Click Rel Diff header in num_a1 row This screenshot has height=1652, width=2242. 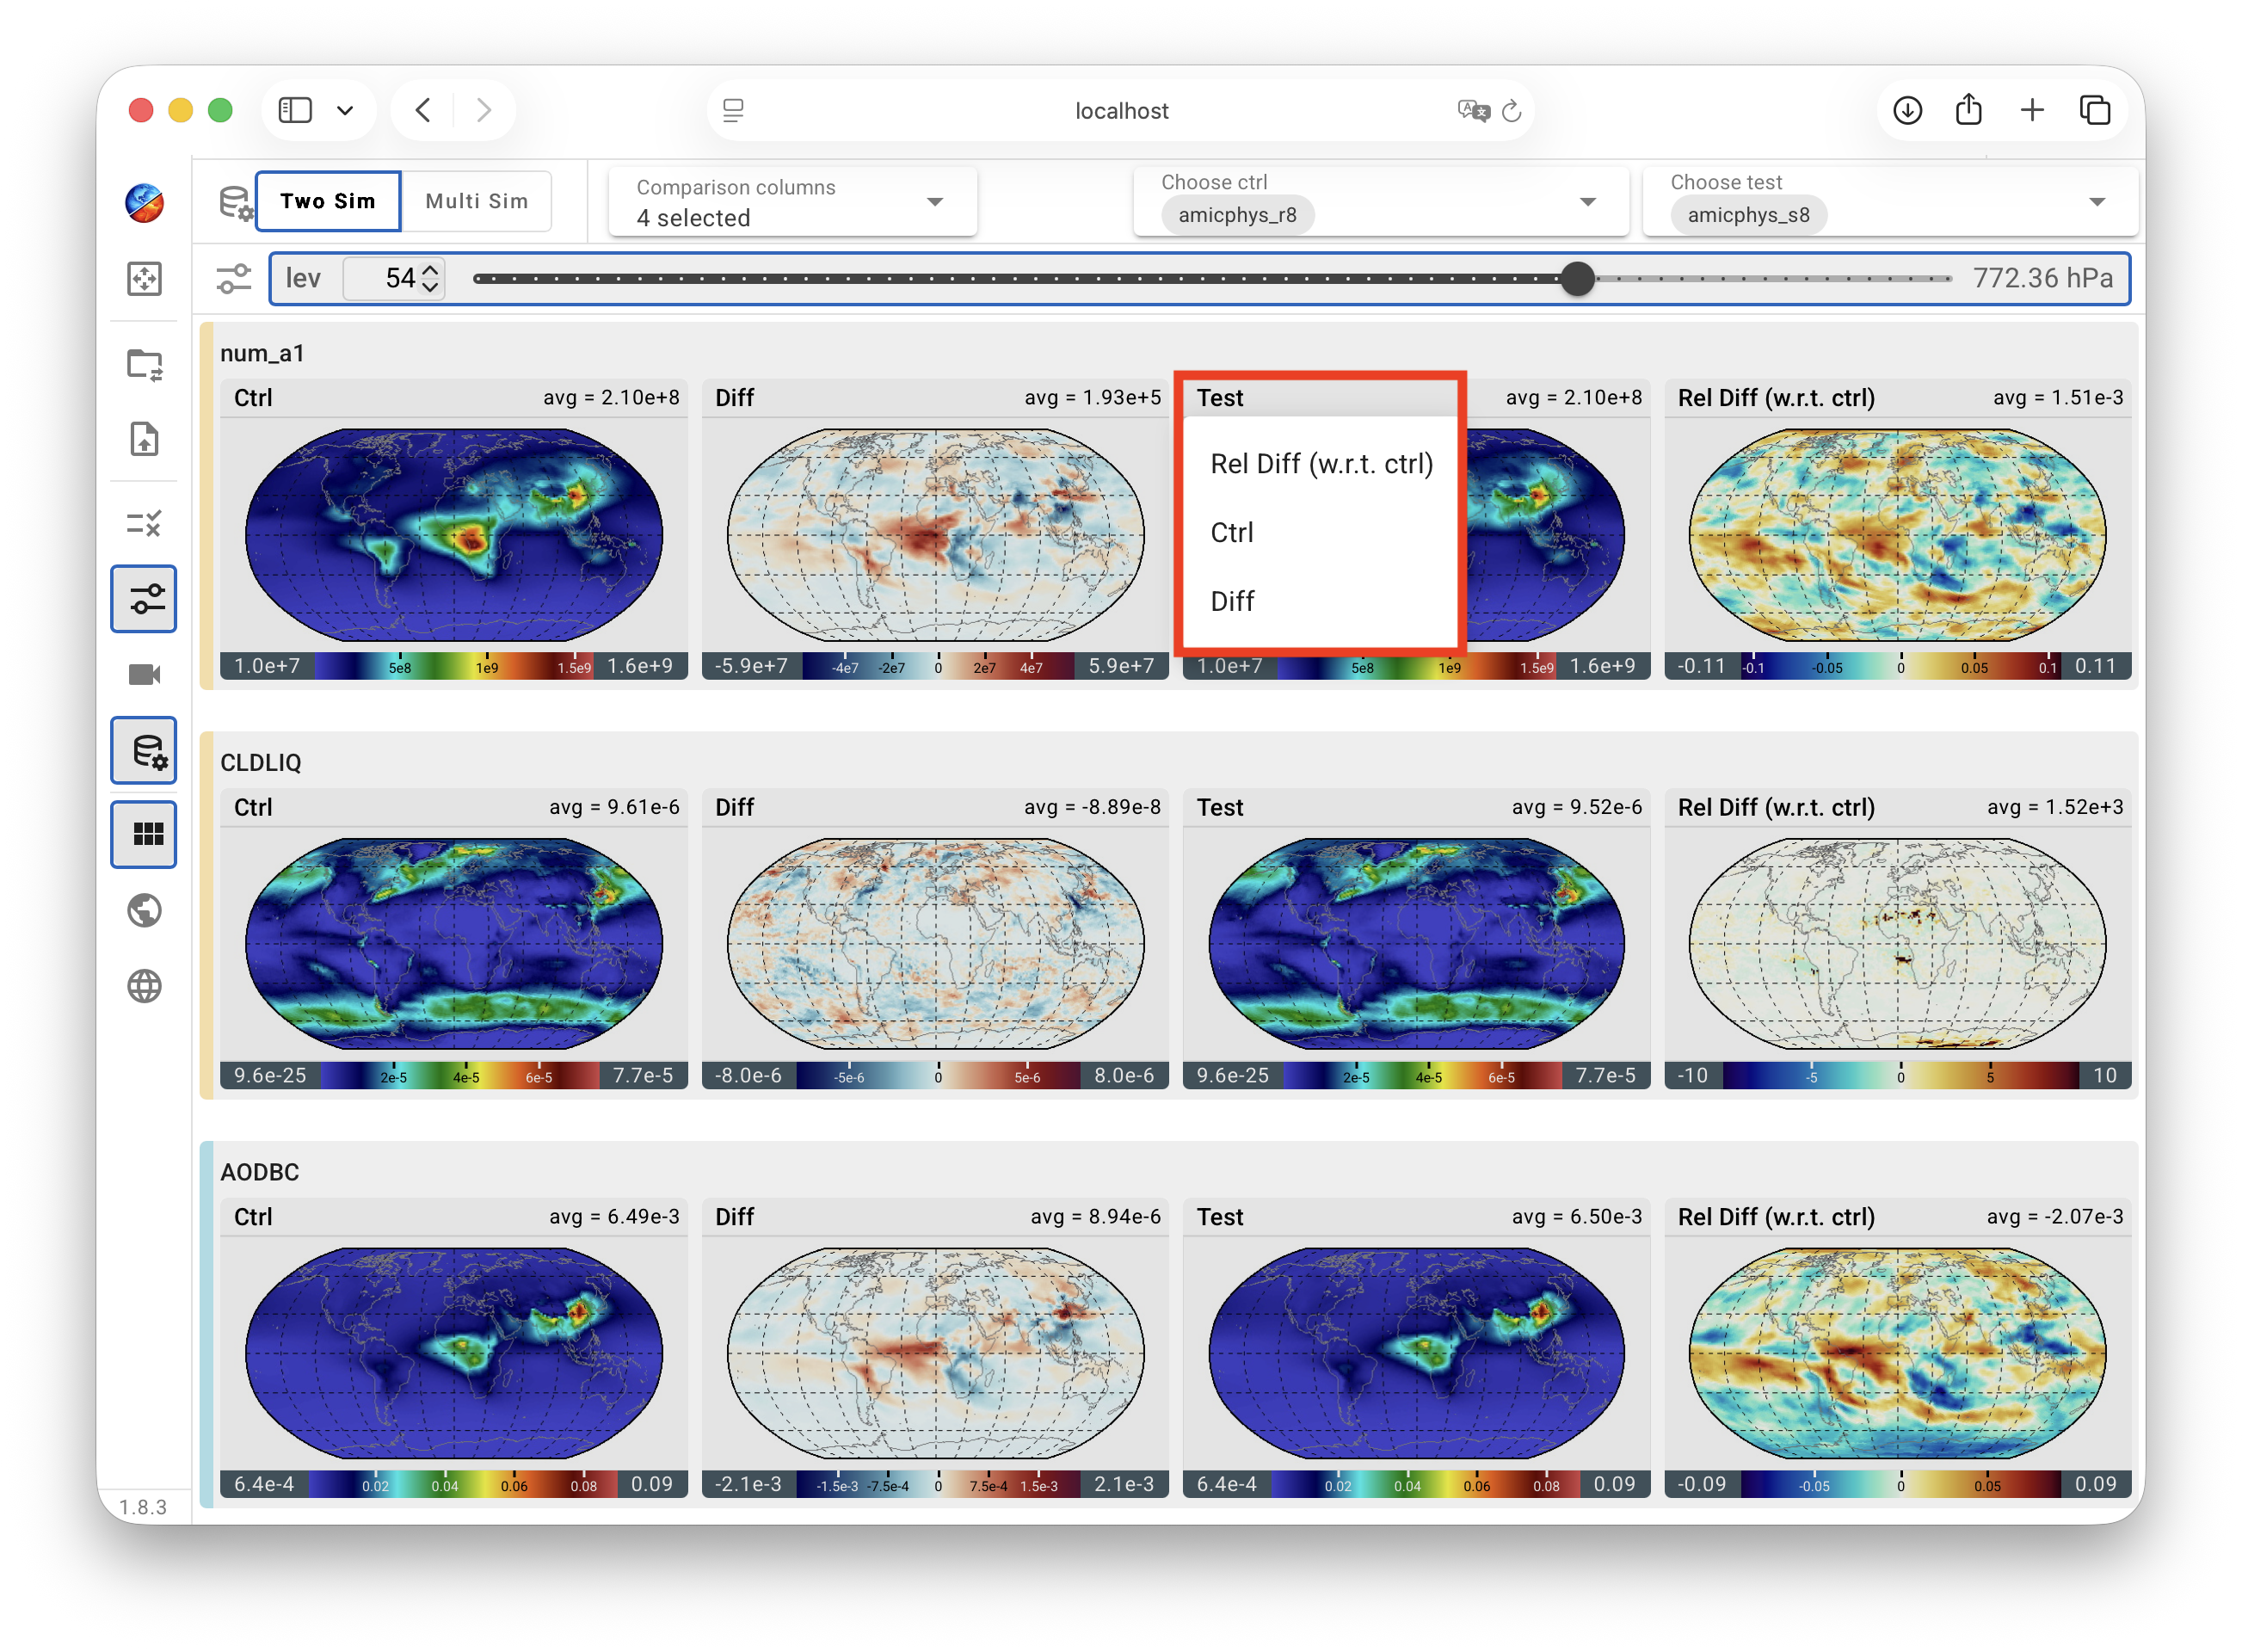pyautogui.click(x=1776, y=398)
